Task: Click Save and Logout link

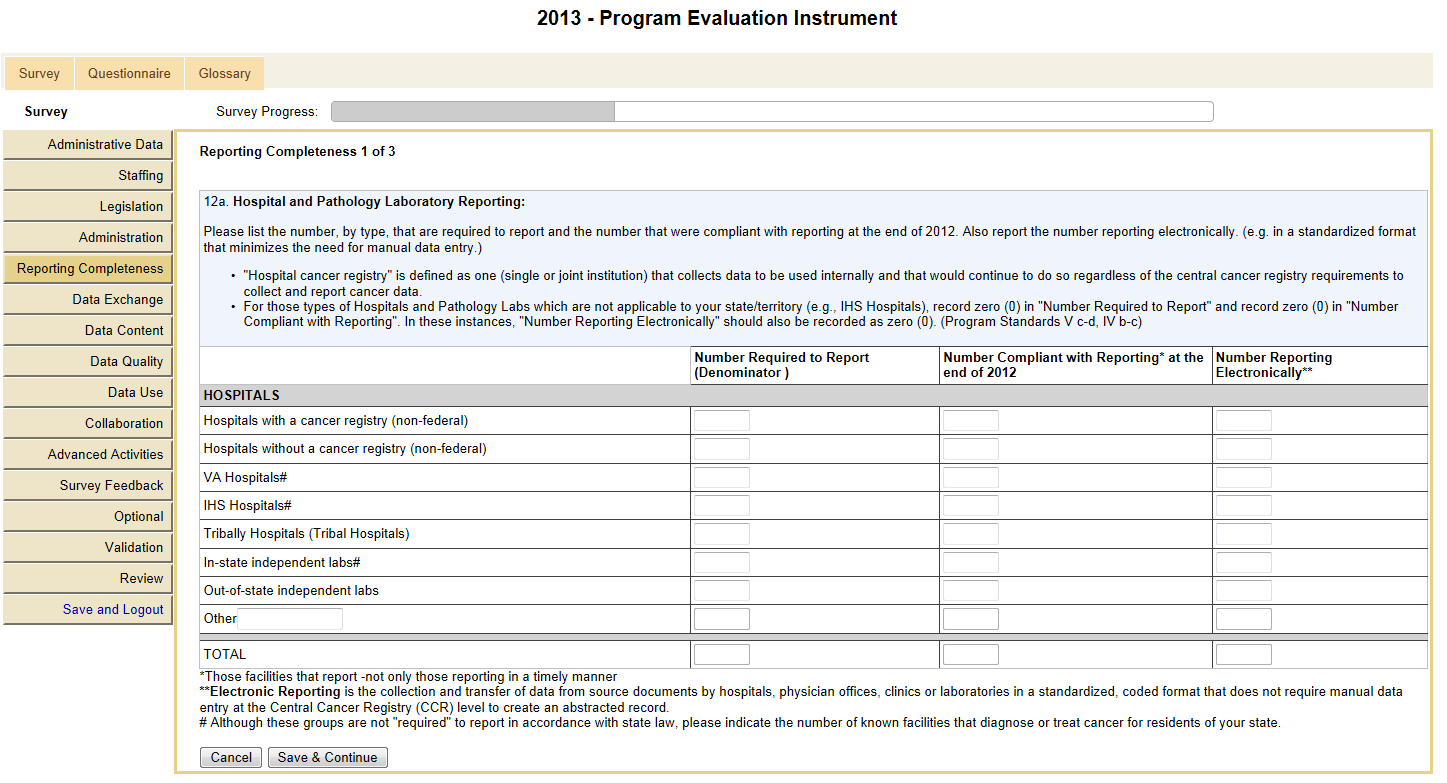Action: tap(112, 610)
